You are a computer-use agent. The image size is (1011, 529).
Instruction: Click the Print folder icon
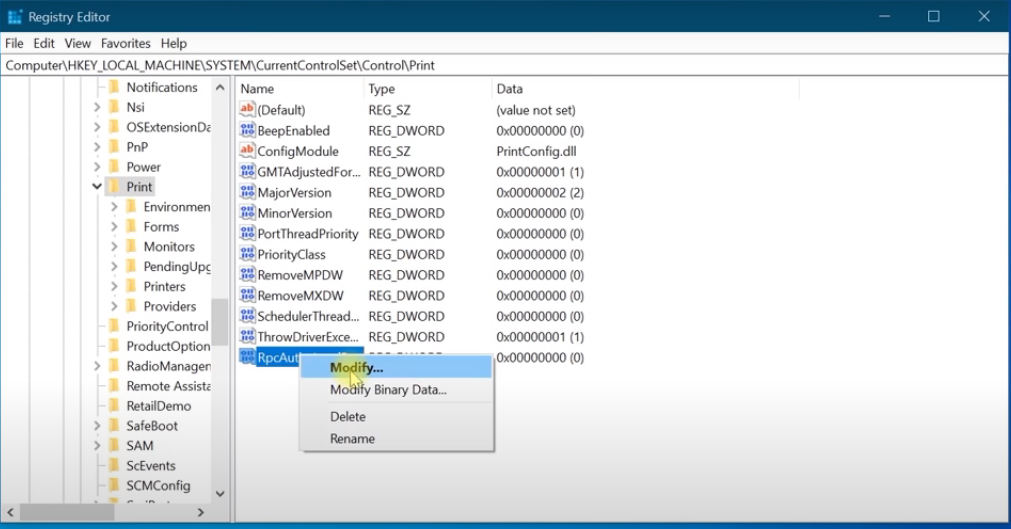114,187
